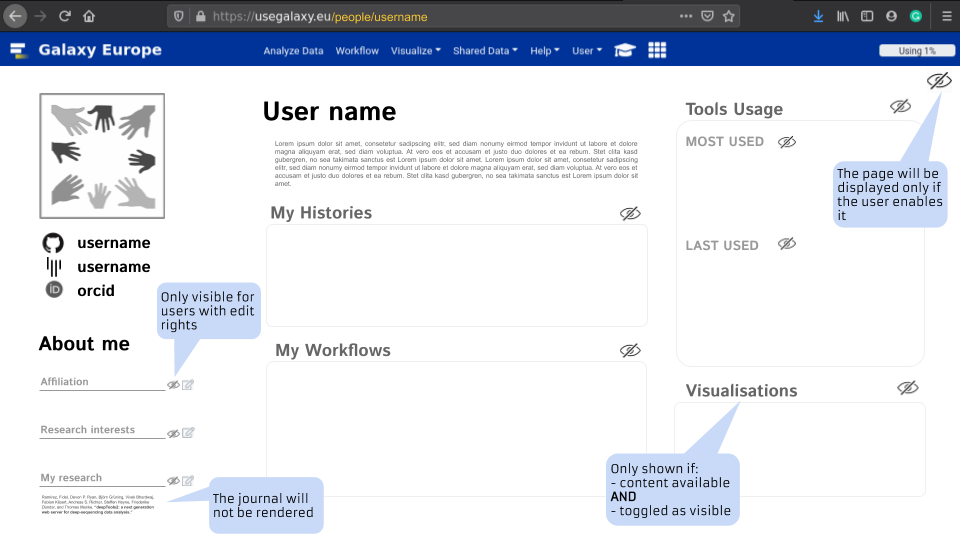Click the About me heading
Viewport: 960px width, 540px height.
pos(84,343)
